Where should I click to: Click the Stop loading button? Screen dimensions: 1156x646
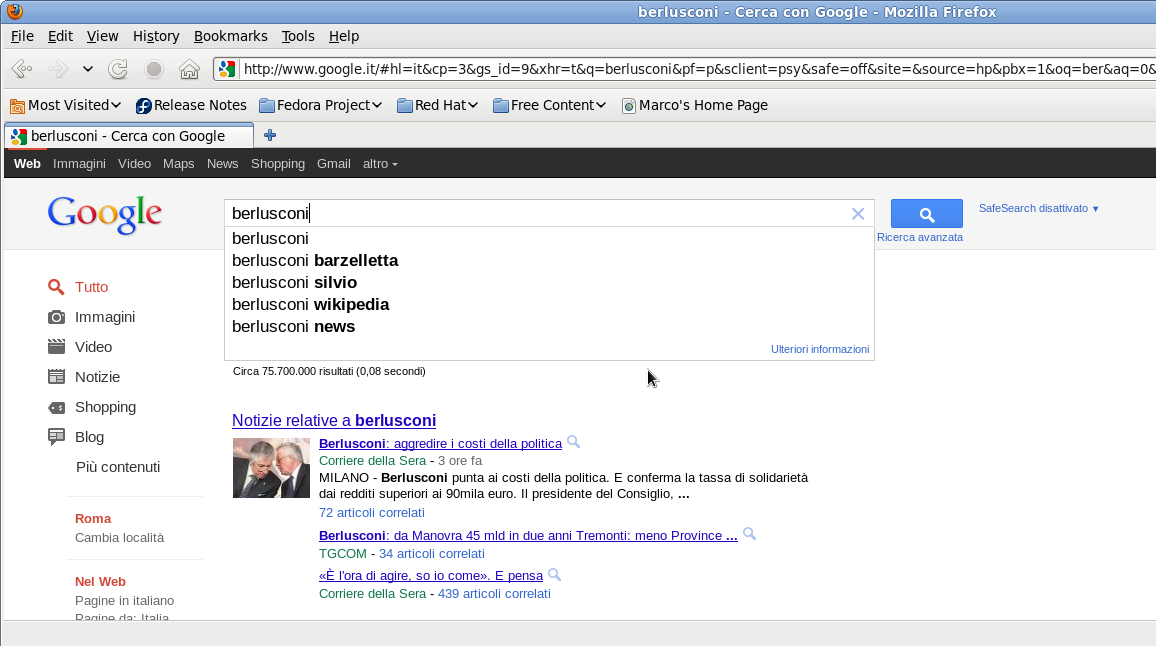tap(153, 69)
